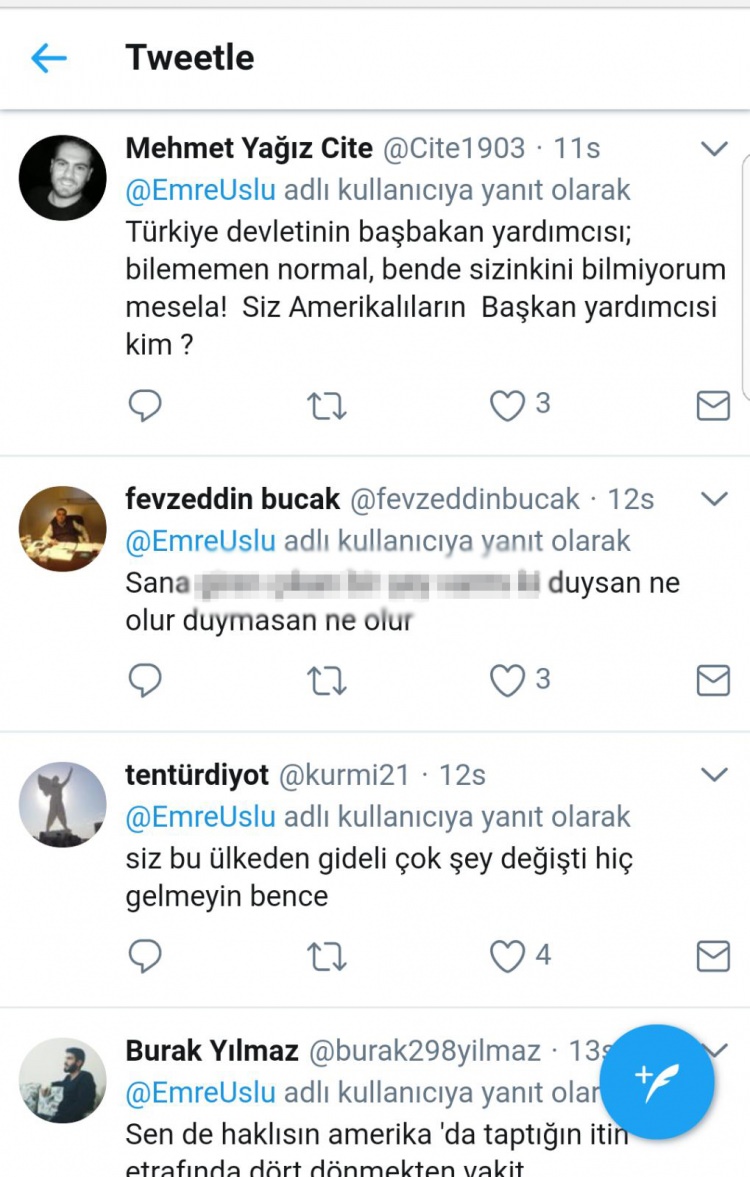750x1177 pixels.
Task: Retweet Mehmet Yağız Cite's tweet
Action: [327, 405]
